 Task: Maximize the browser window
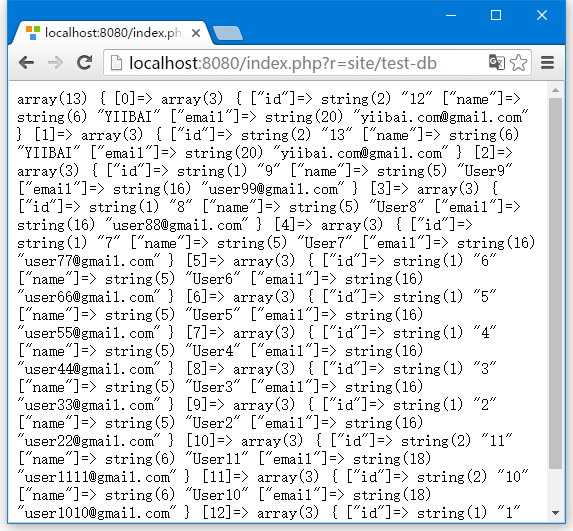click(x=496, y=15)
